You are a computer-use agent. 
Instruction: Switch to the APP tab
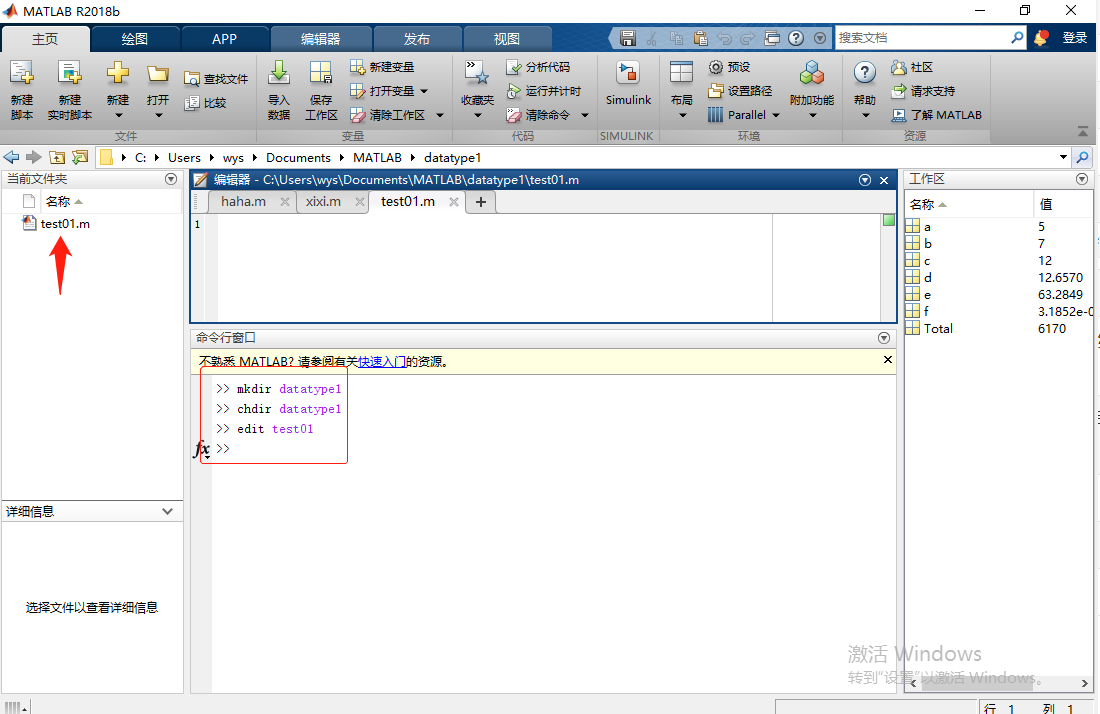224,39
